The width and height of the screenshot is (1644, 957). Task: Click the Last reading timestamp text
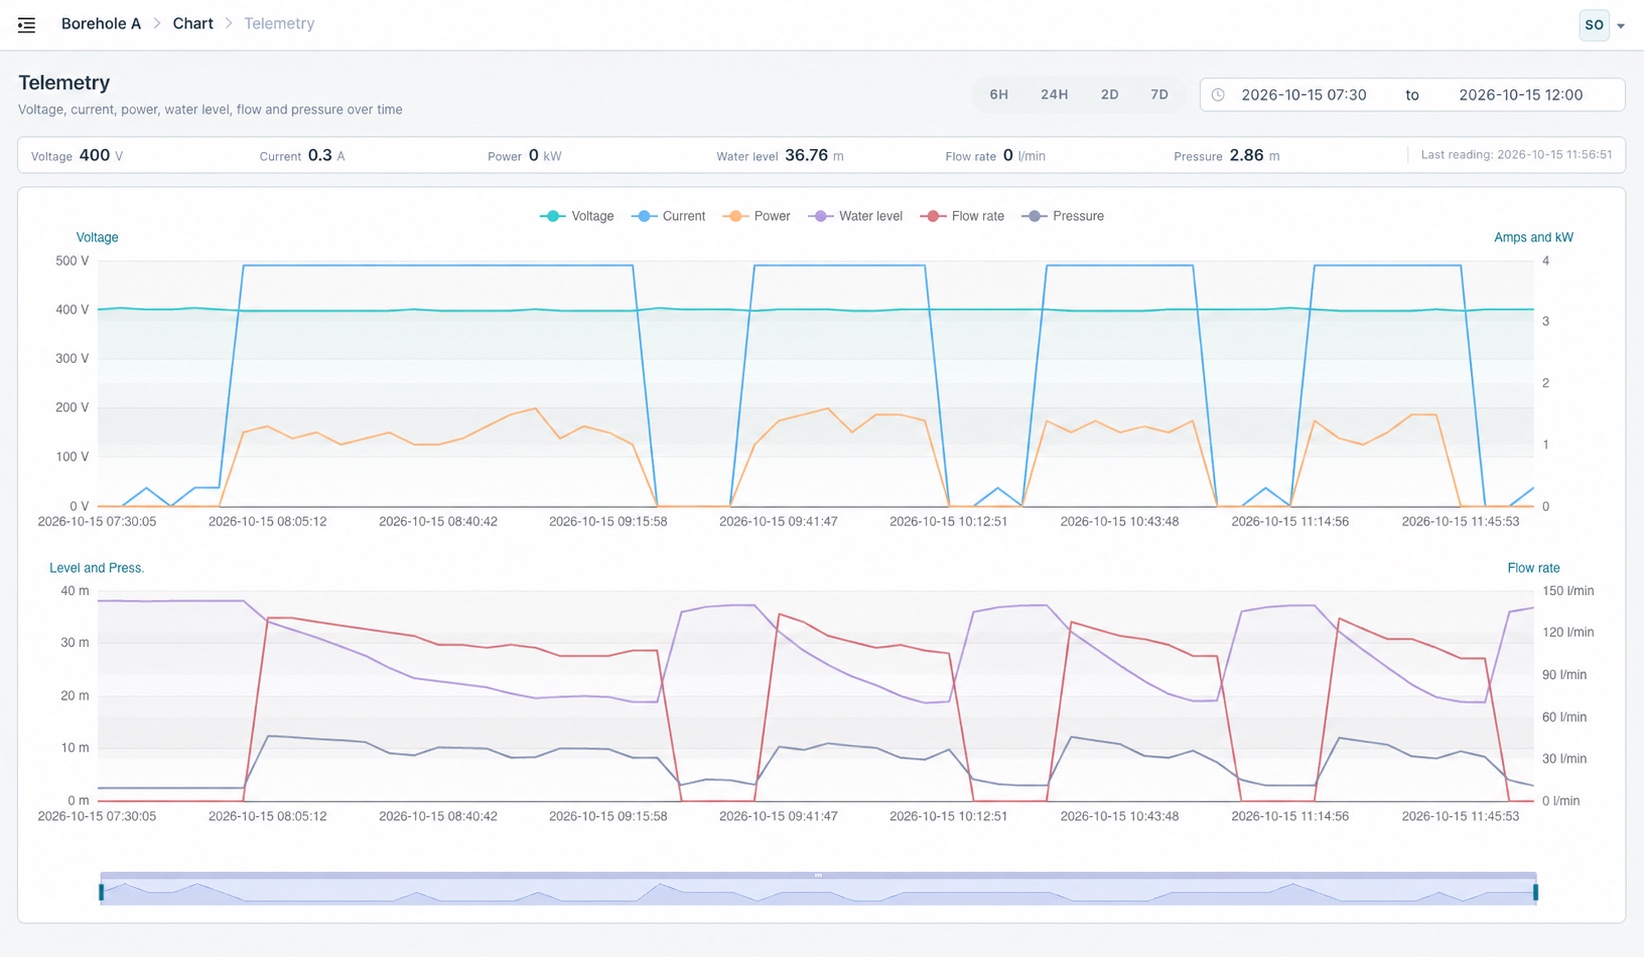pyautogui.click(x=1516, y=155)
